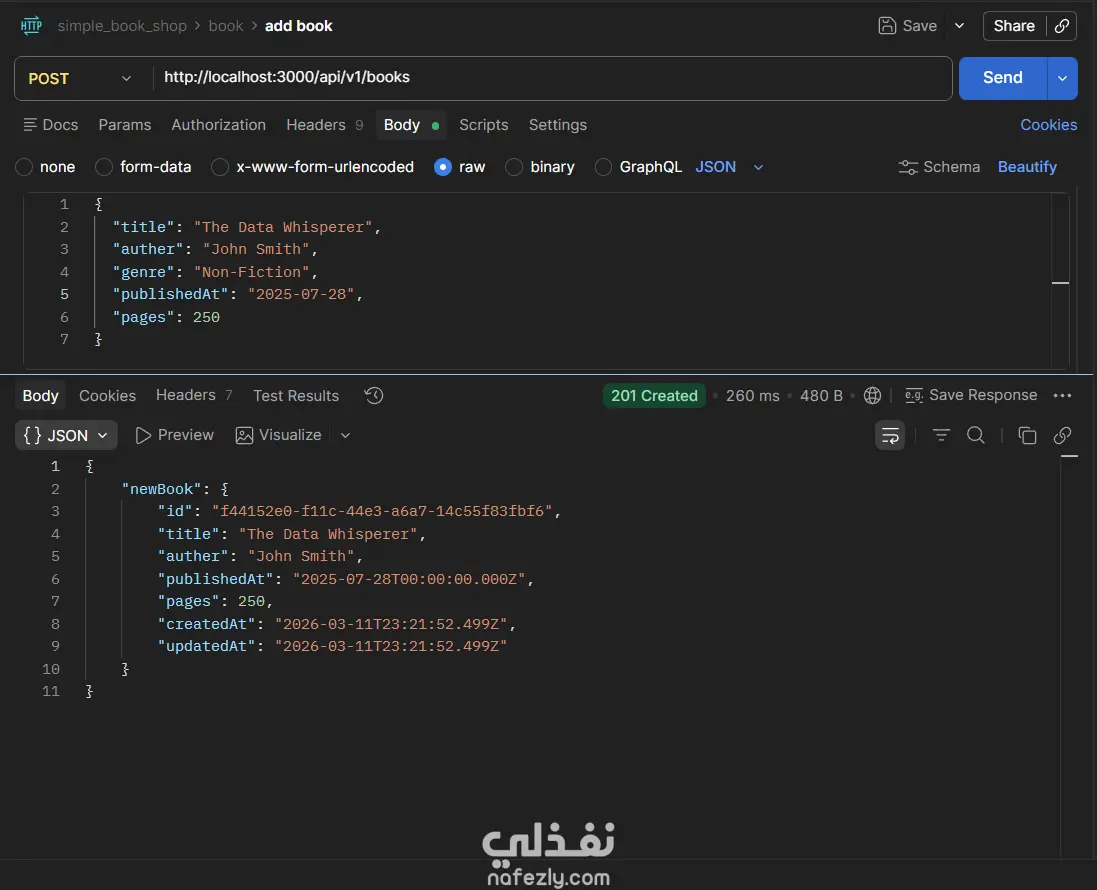Expand the Send button arrow options
The width and height of the screenshot is (1097, 890).
1062,78
